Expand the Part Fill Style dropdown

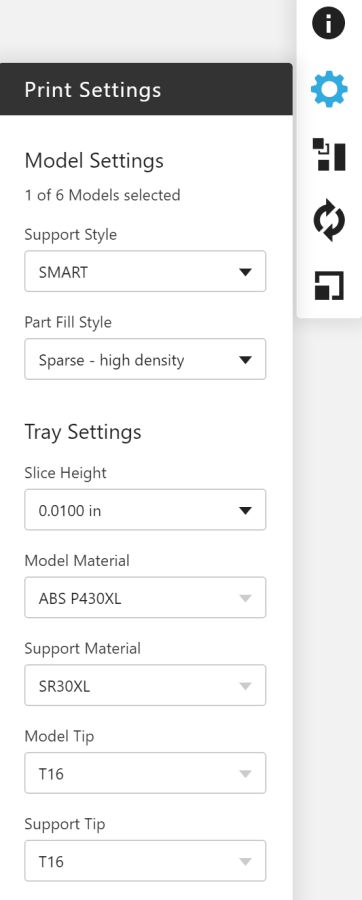[145, 359]
